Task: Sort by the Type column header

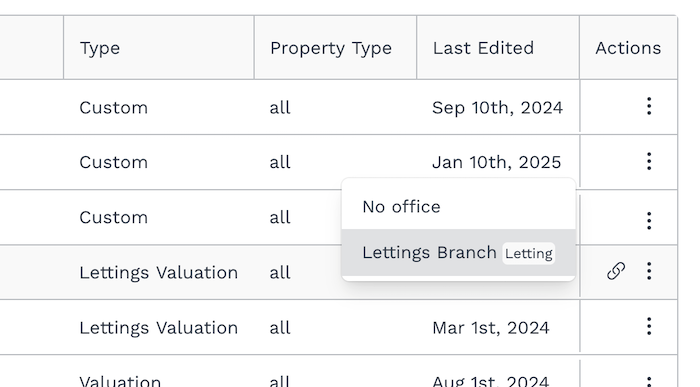Action: click(x=100, y=48)
